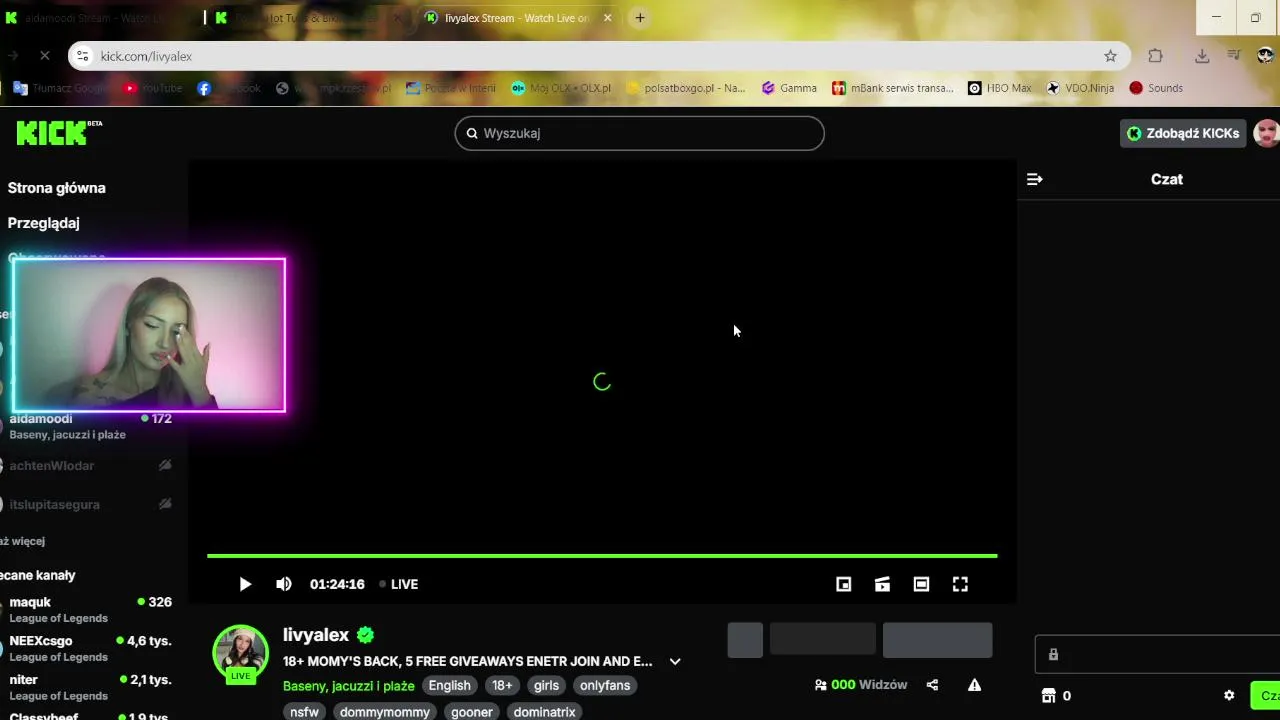Stop loading the page
The height and width of the screenshot is (720, 1280).
pyautogui.click(x=44, y=56)
